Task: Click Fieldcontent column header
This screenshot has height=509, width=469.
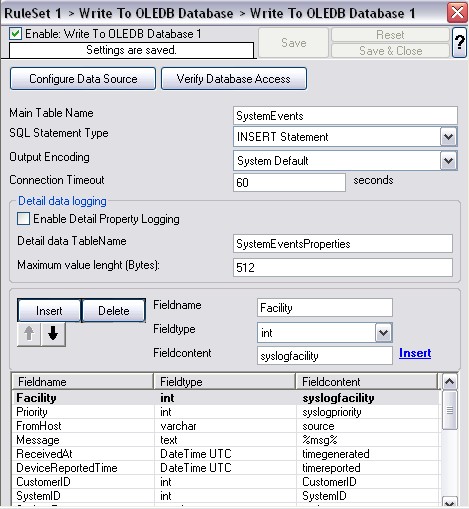Action: pyautogui.click(x=366, y=382)
